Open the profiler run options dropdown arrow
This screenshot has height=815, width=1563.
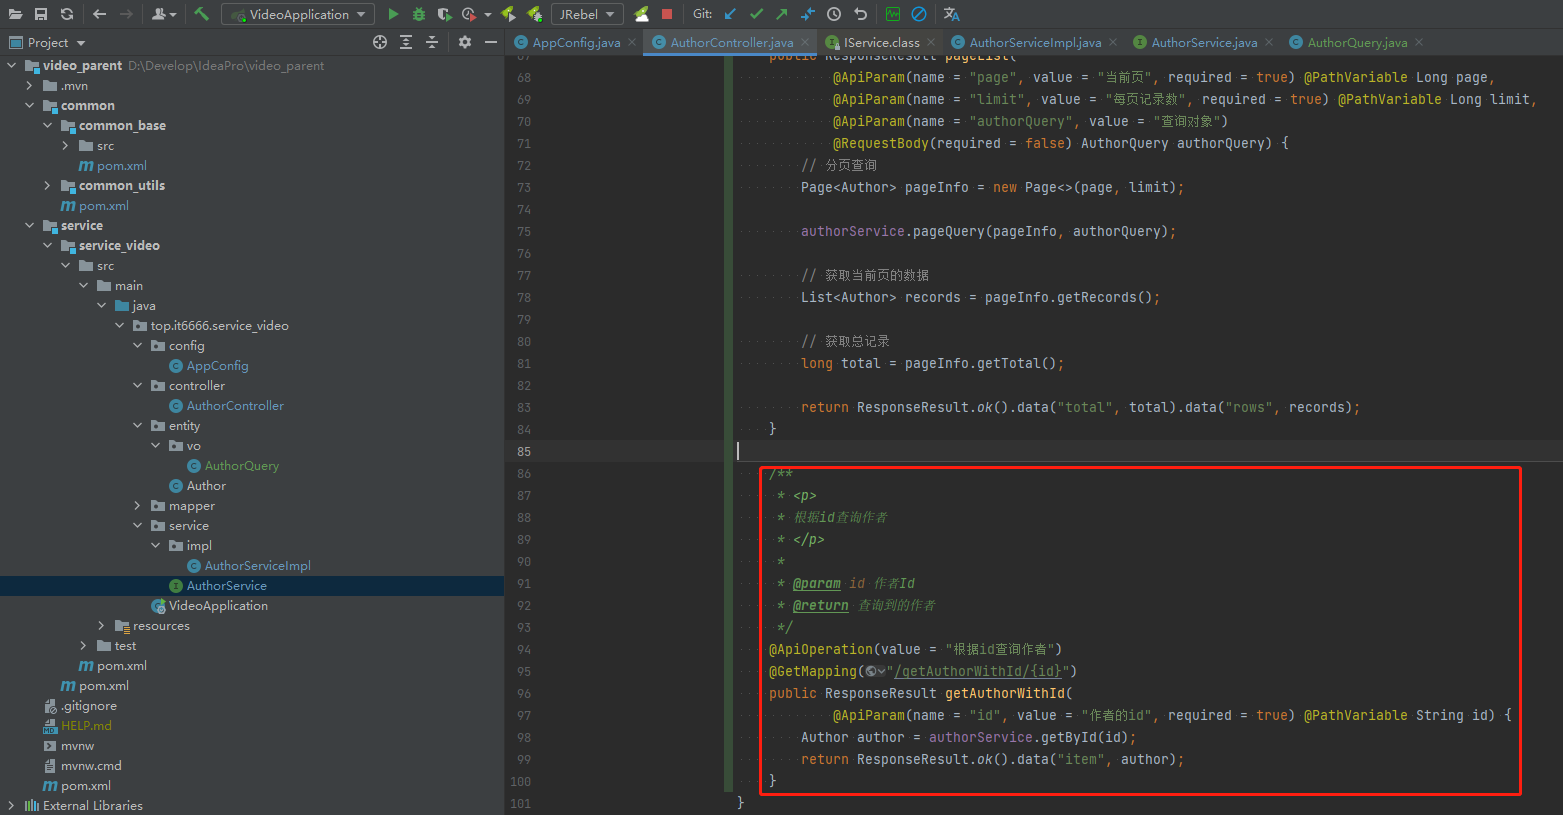487,15
